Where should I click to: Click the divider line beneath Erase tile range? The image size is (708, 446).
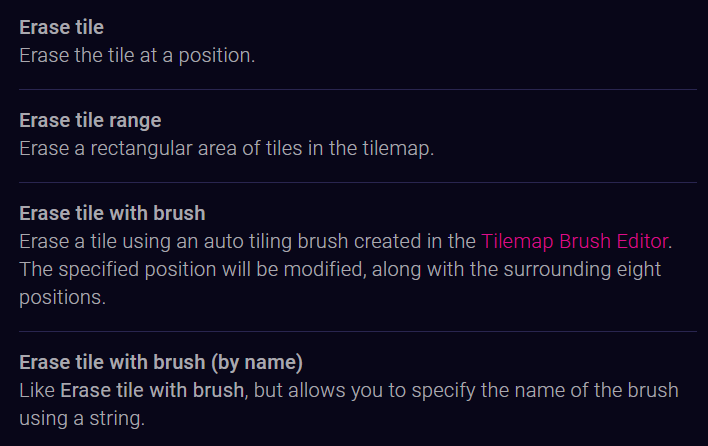[358, 182]
